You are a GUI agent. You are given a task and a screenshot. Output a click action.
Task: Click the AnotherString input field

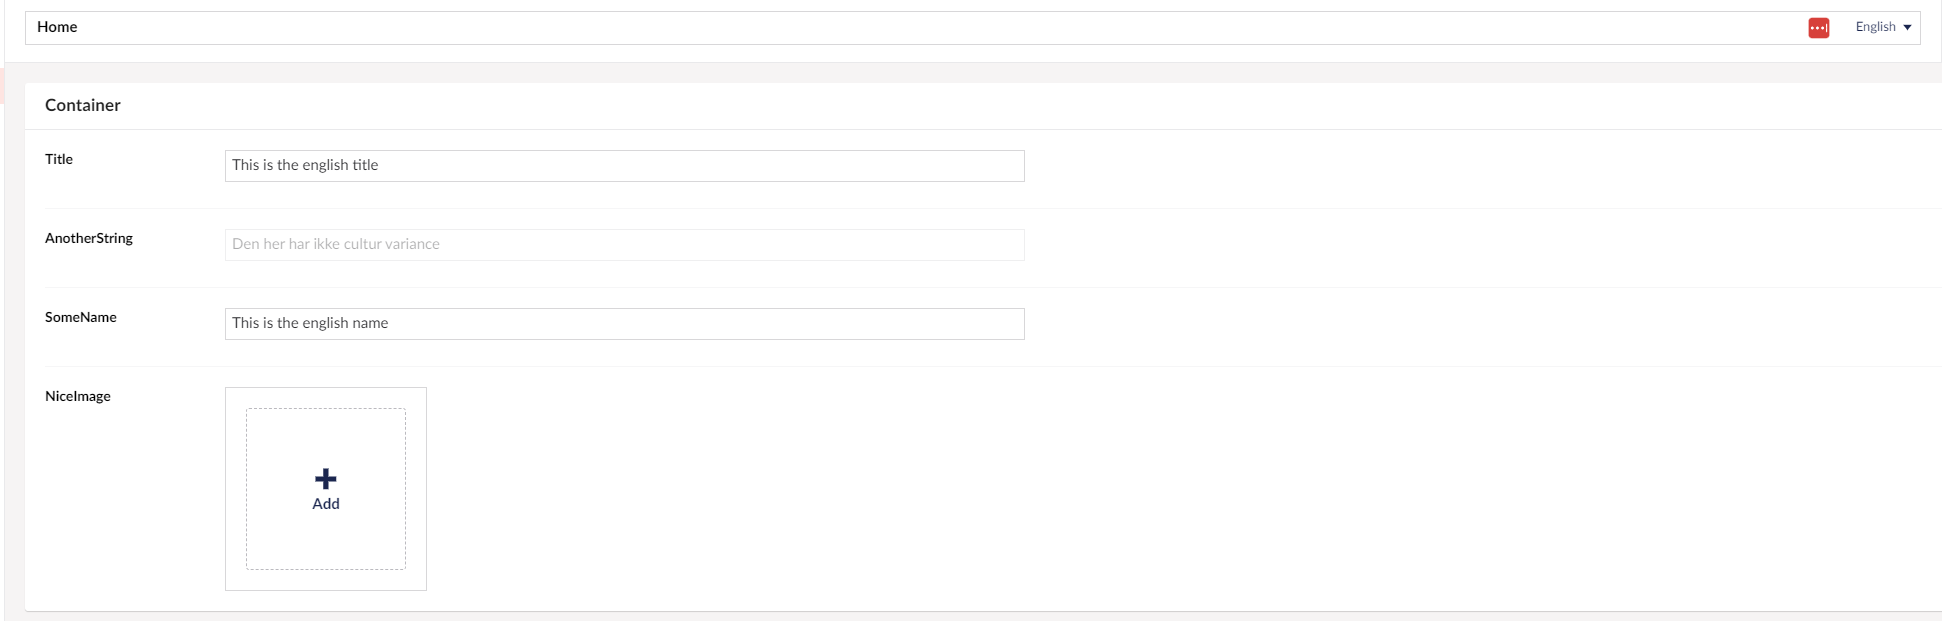(x=625, y=244)
